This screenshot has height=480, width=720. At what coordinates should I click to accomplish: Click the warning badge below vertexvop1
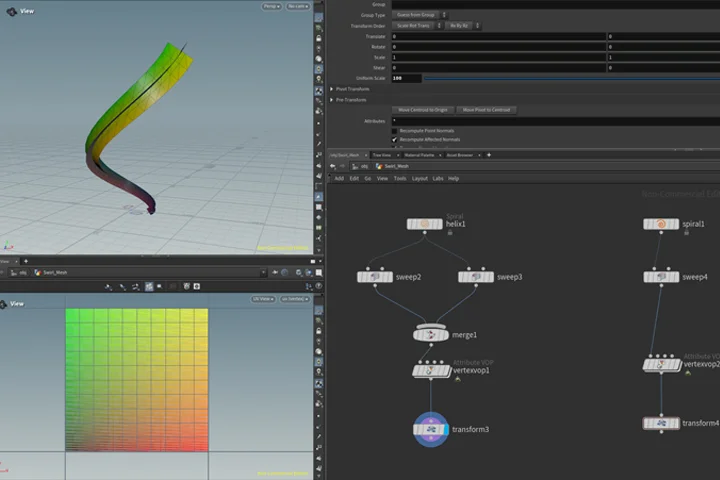click(x=457, y=379)
